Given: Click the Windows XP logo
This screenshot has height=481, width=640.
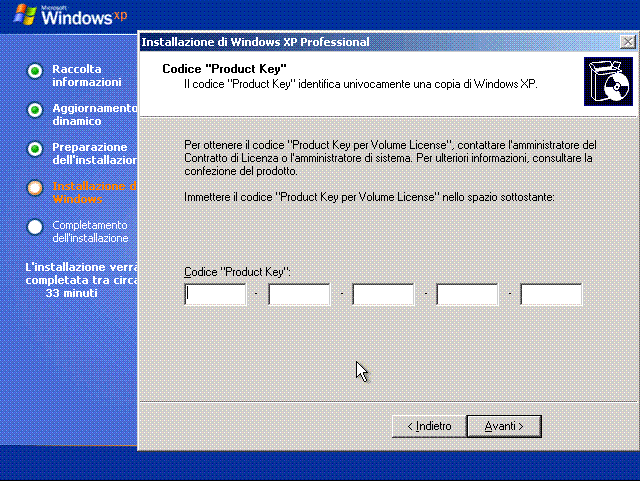Looking at the screenshot, I should (65, 16).
